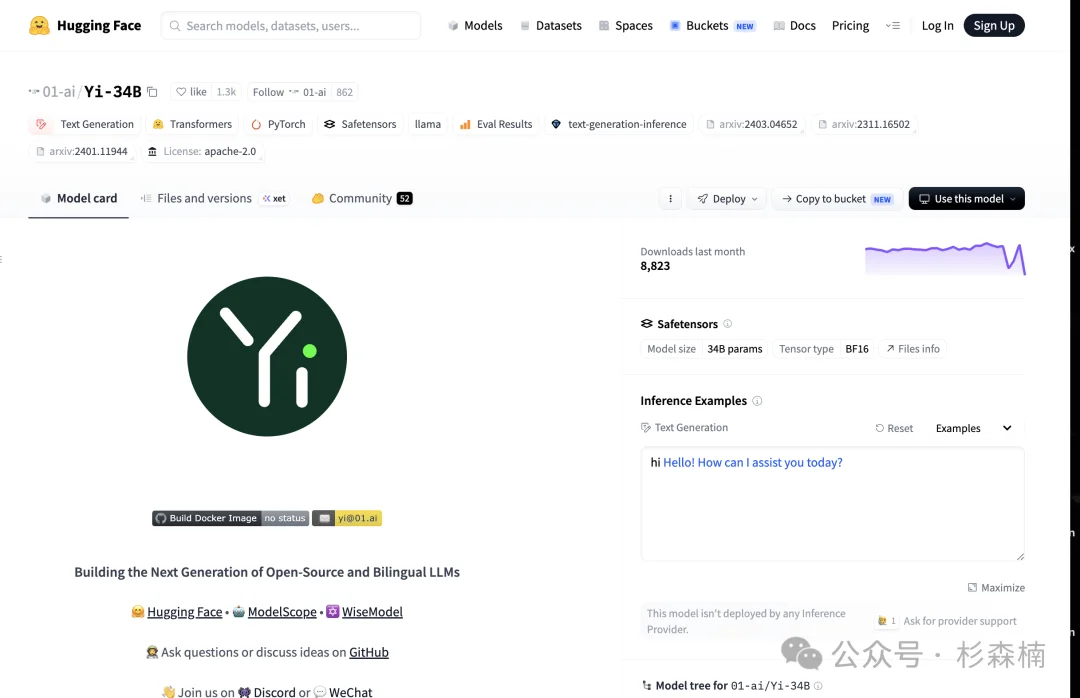Screen dimensions: 1080x698
Task: Click the heart like button
Action: (191, 92)
